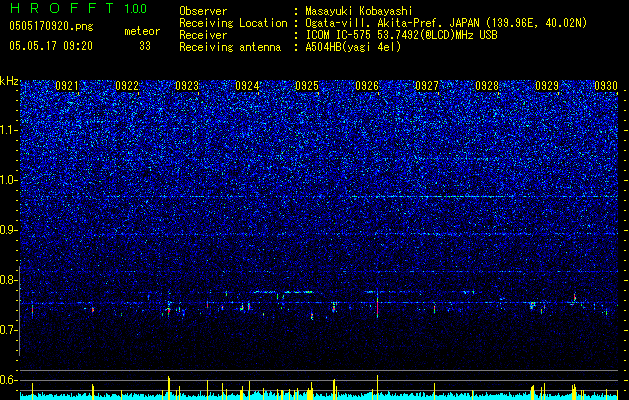Screen dimensions: 629x400
Task: Click the 0930 time marker
Action: [x=606, y=86]
